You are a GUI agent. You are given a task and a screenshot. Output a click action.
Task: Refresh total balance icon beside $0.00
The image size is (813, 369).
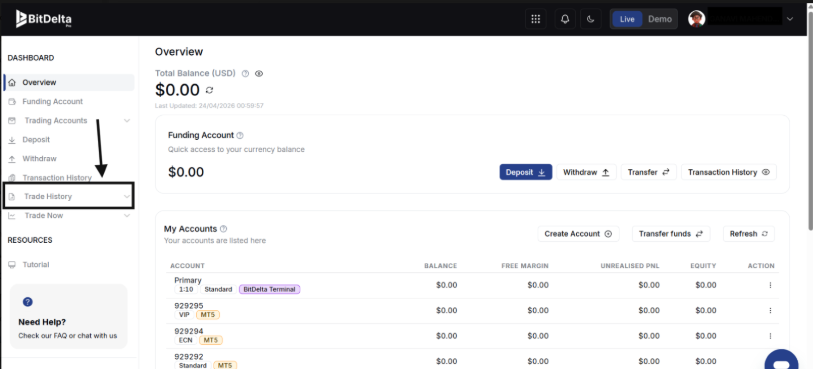(x=209, y=90)
